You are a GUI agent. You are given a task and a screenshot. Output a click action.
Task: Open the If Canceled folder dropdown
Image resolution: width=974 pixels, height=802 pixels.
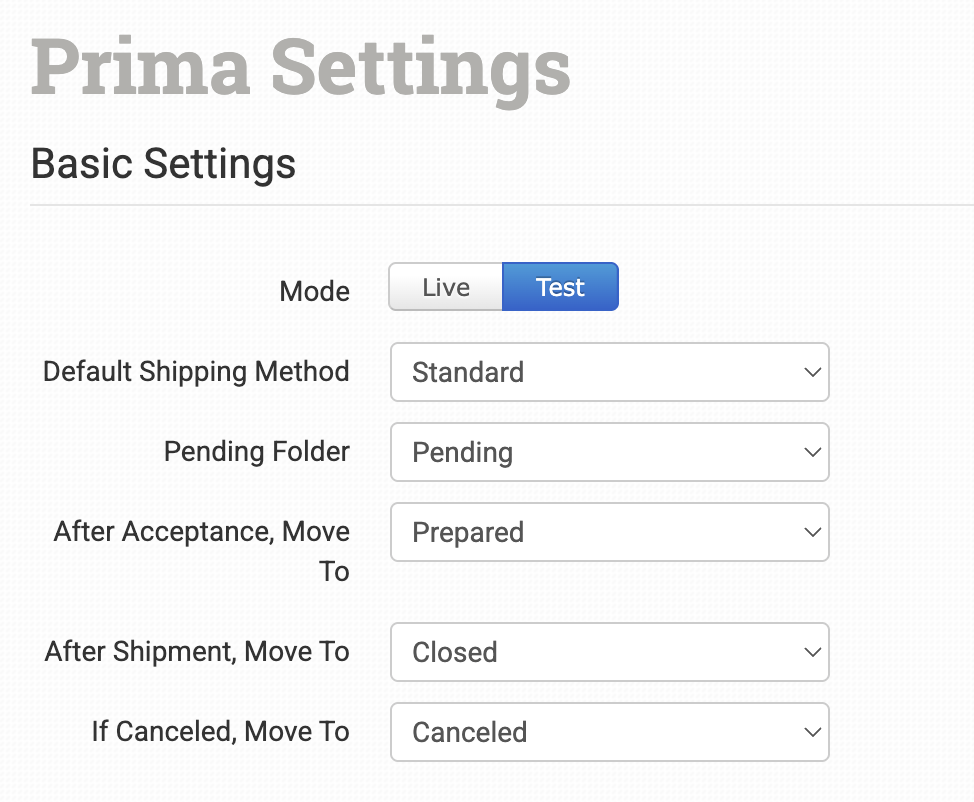pyautogui.click(x=609, y=732)
